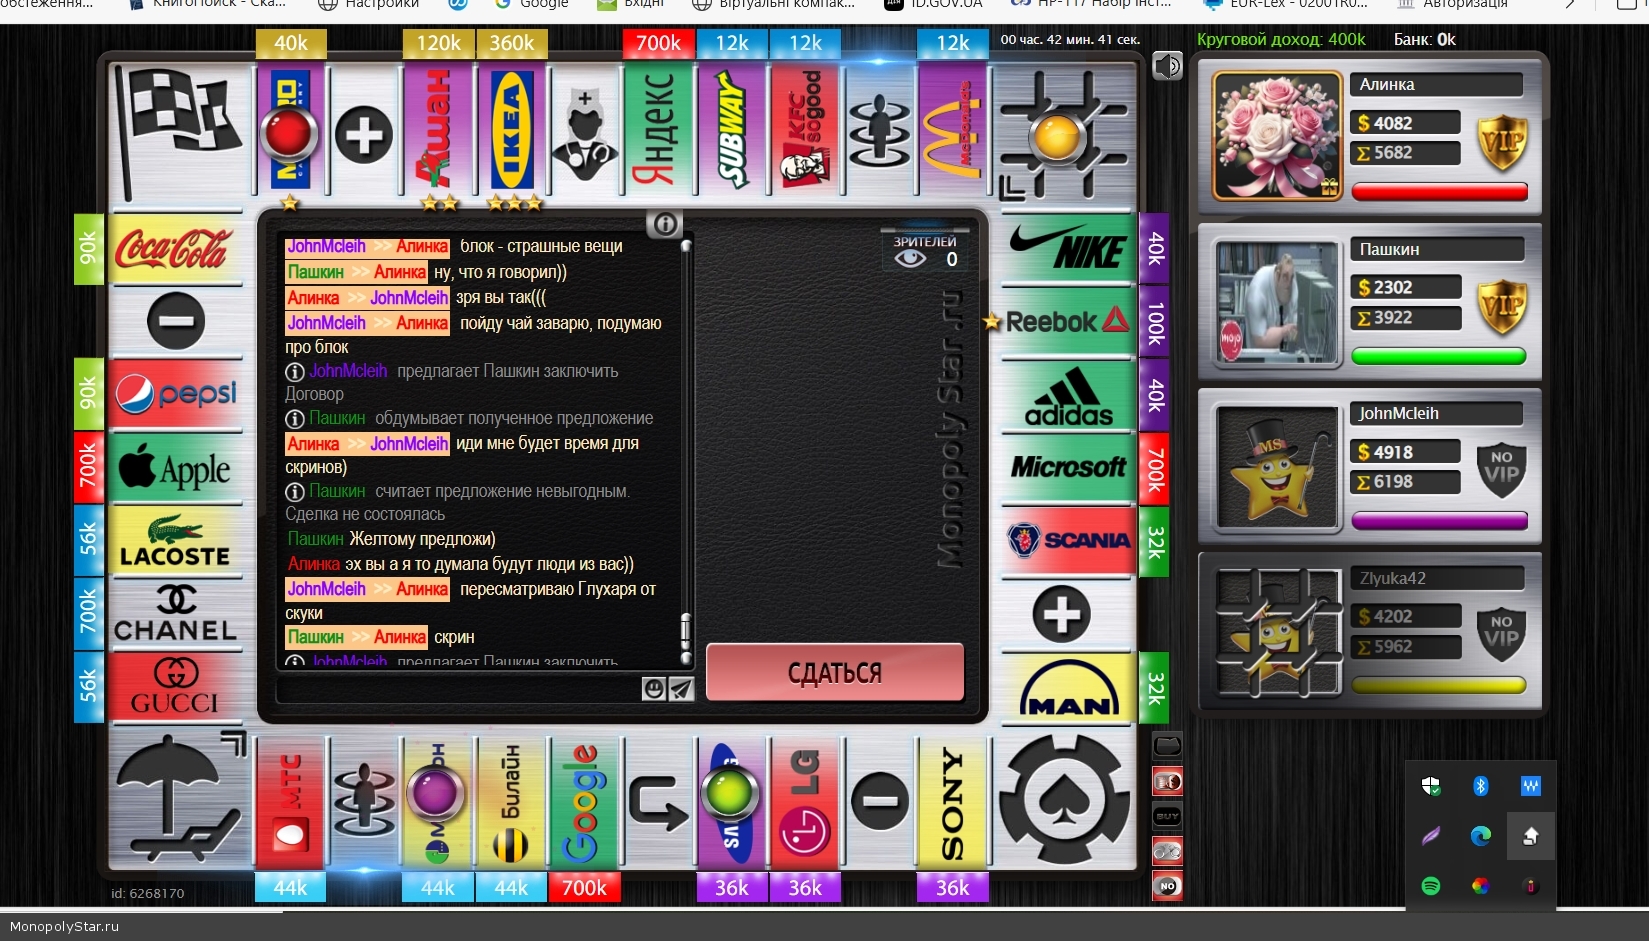Select the MAN property cell

point(1068,688)
